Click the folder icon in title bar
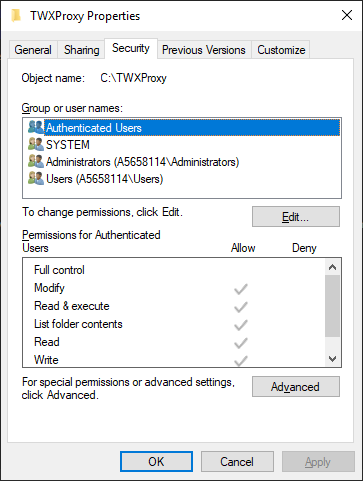This screenshot has width=363, height=481. point(16,15)
